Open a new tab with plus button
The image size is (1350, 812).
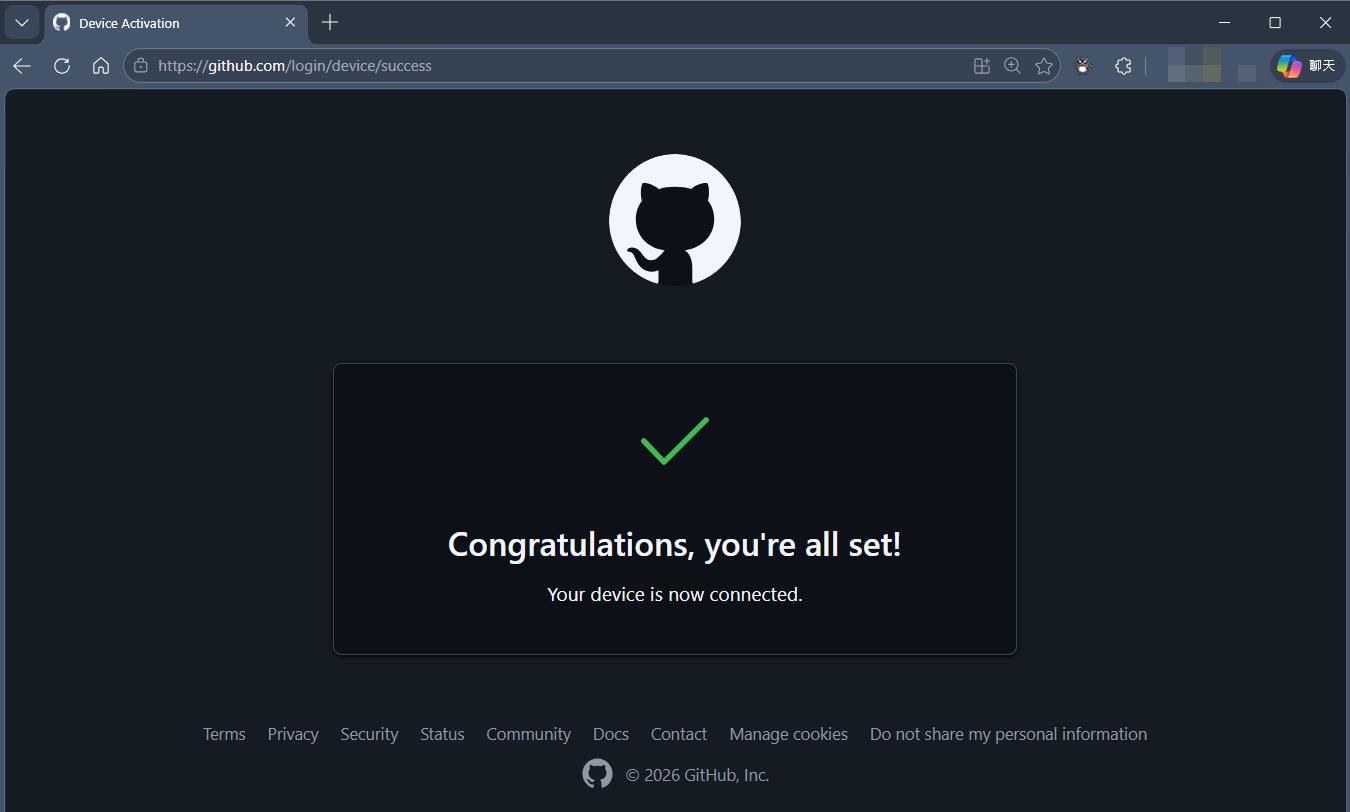pos(330,22)
